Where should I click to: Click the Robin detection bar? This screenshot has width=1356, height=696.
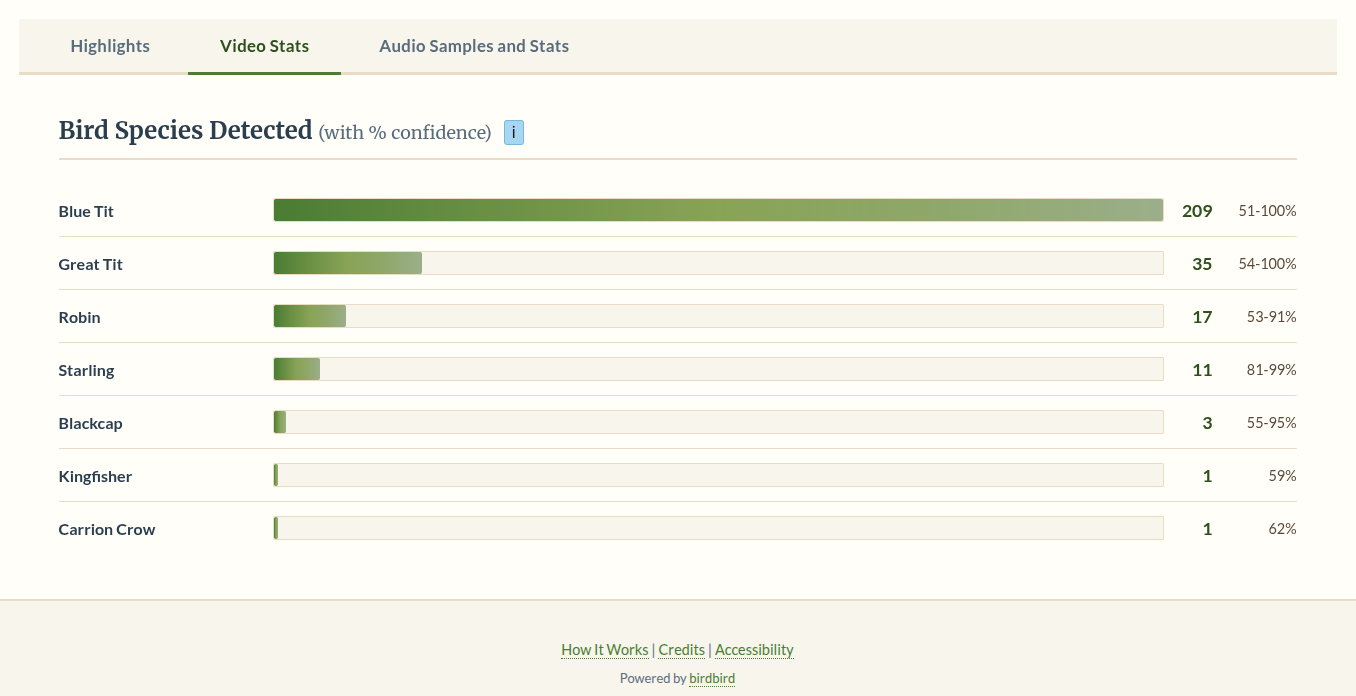pyautogui.click(x=718, y=316)
